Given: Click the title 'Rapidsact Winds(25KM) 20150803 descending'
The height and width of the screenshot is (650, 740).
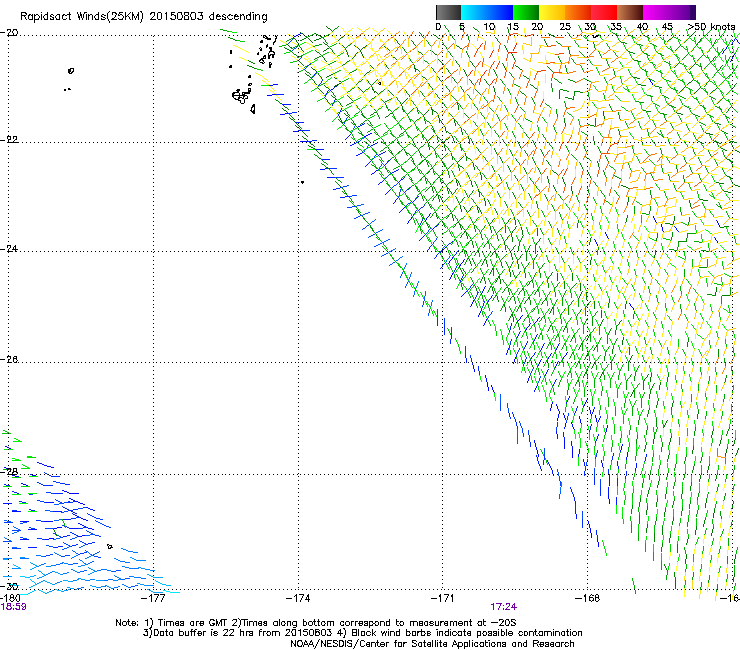Looking at the screenshot, I should click(144, 17).
